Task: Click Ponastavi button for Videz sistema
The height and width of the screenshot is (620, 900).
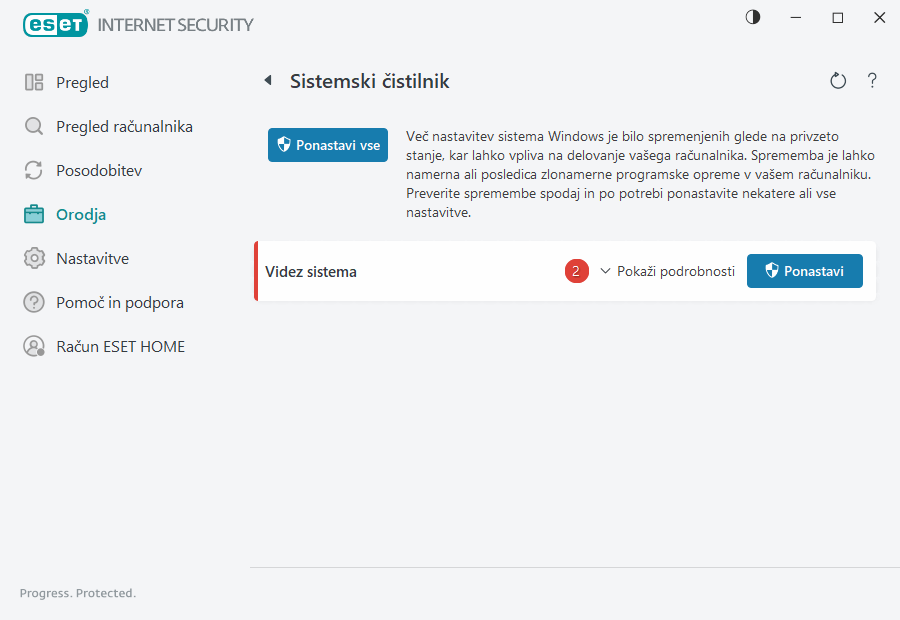Action: [x=804, y=271]
